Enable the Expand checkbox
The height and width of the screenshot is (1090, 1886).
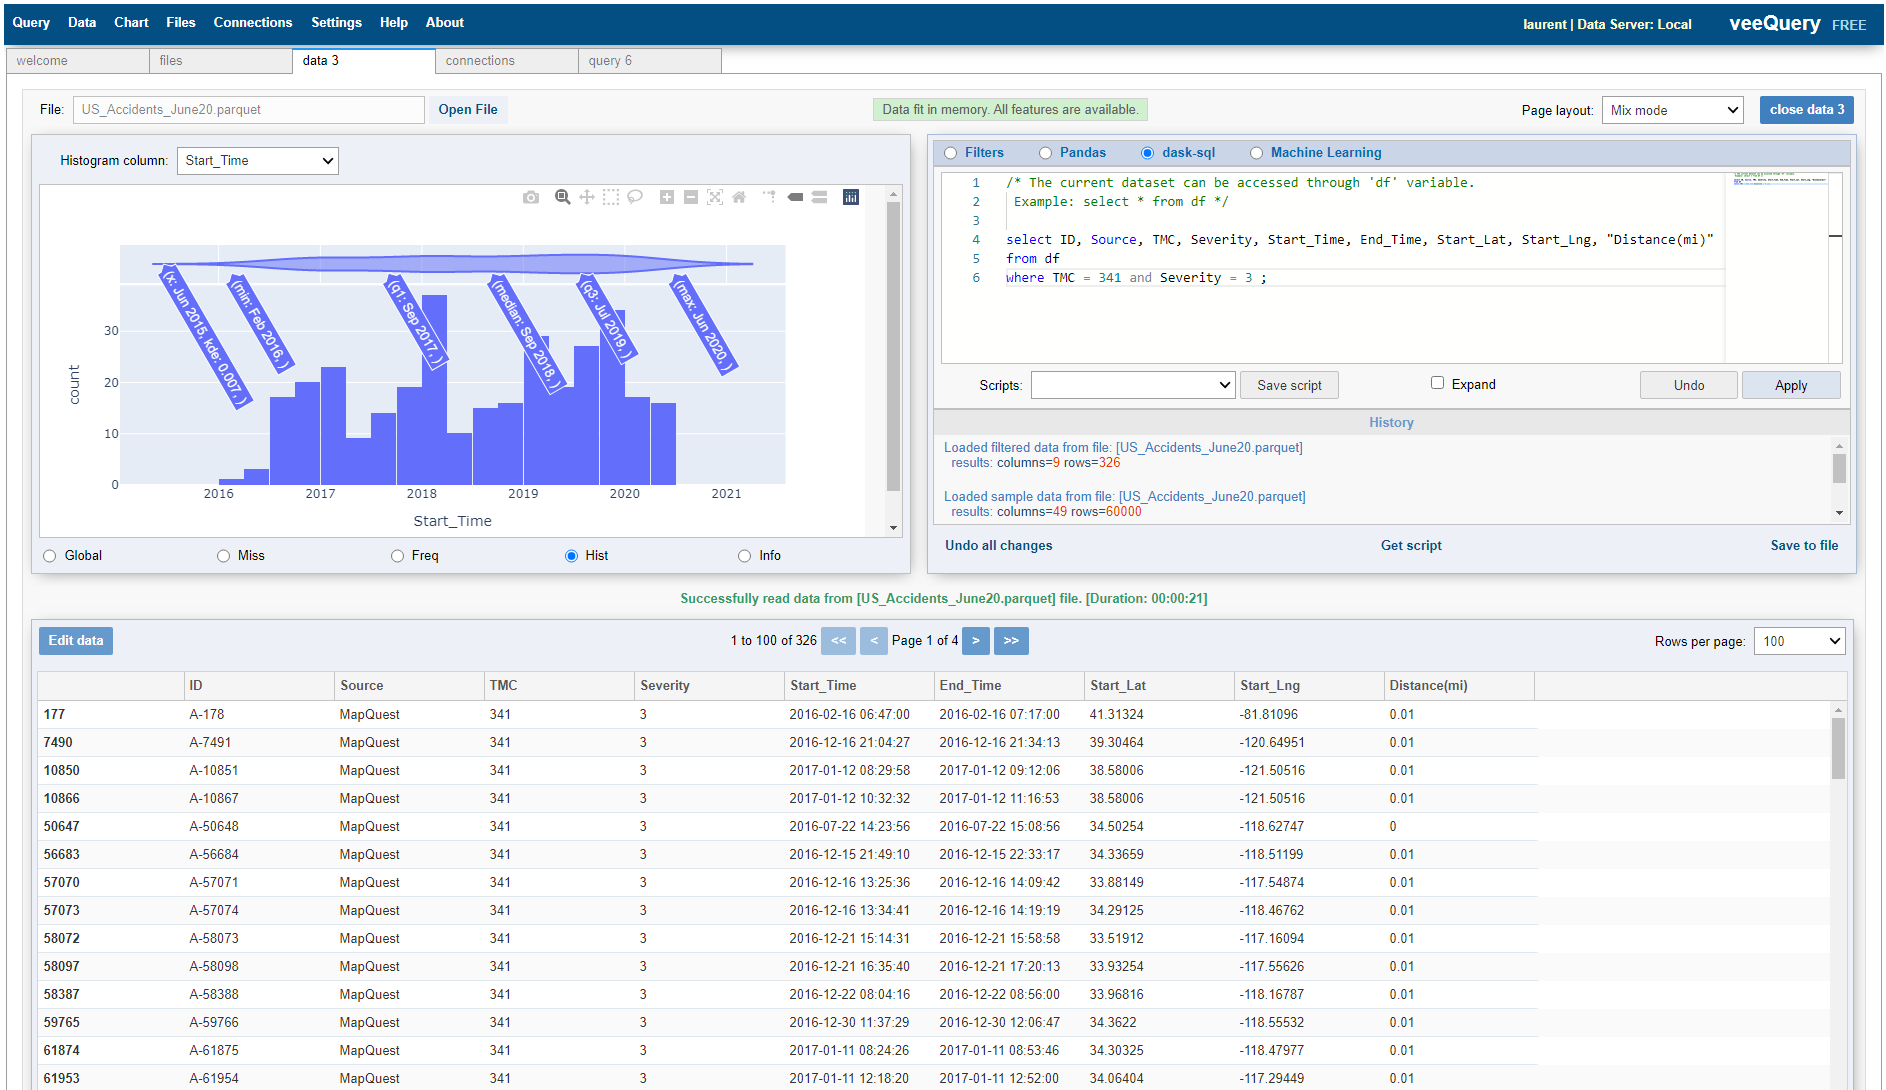[x=1437, y=383]
